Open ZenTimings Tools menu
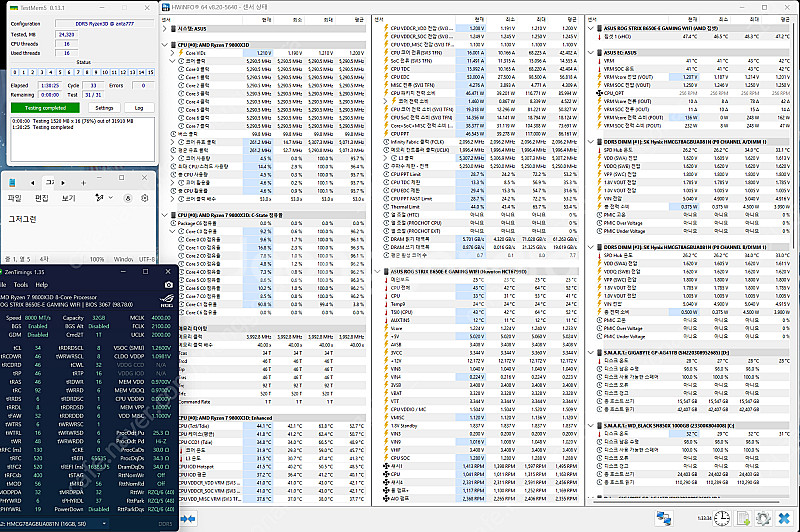800x532 pixels. tap(21, 285)
